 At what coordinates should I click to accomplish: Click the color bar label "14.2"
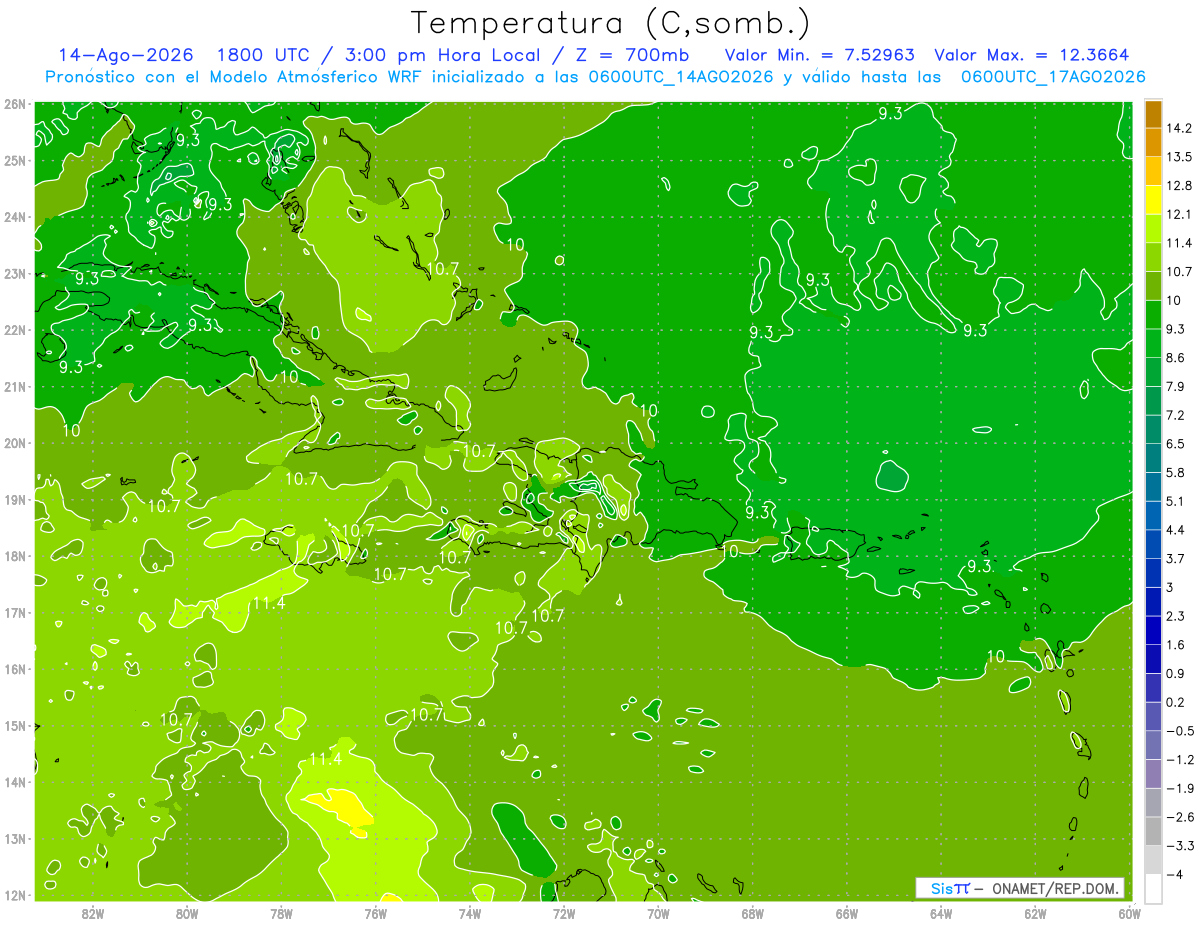[x=1180, y=128]
